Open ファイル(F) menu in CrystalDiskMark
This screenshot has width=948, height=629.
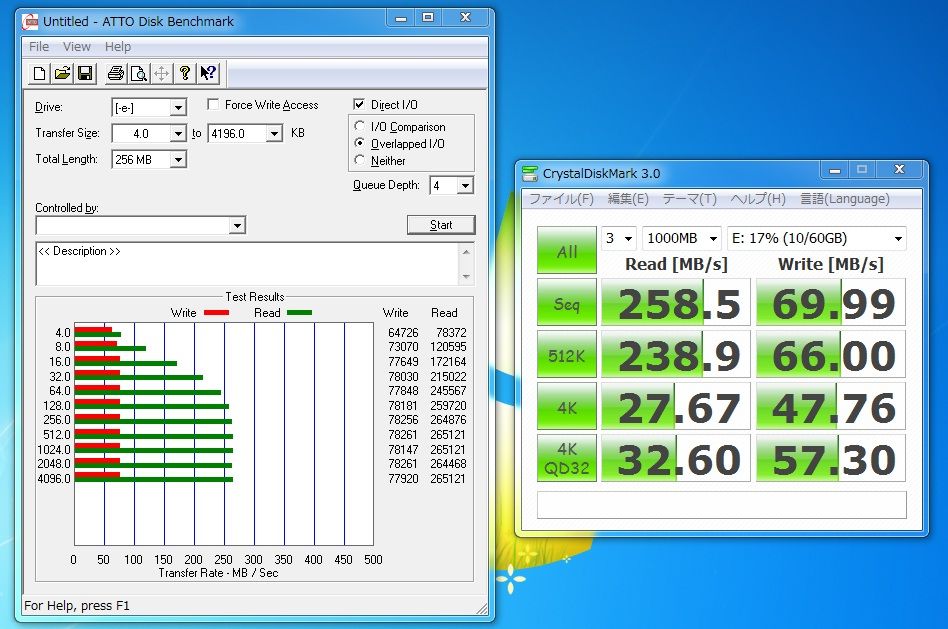pos(562,199)
